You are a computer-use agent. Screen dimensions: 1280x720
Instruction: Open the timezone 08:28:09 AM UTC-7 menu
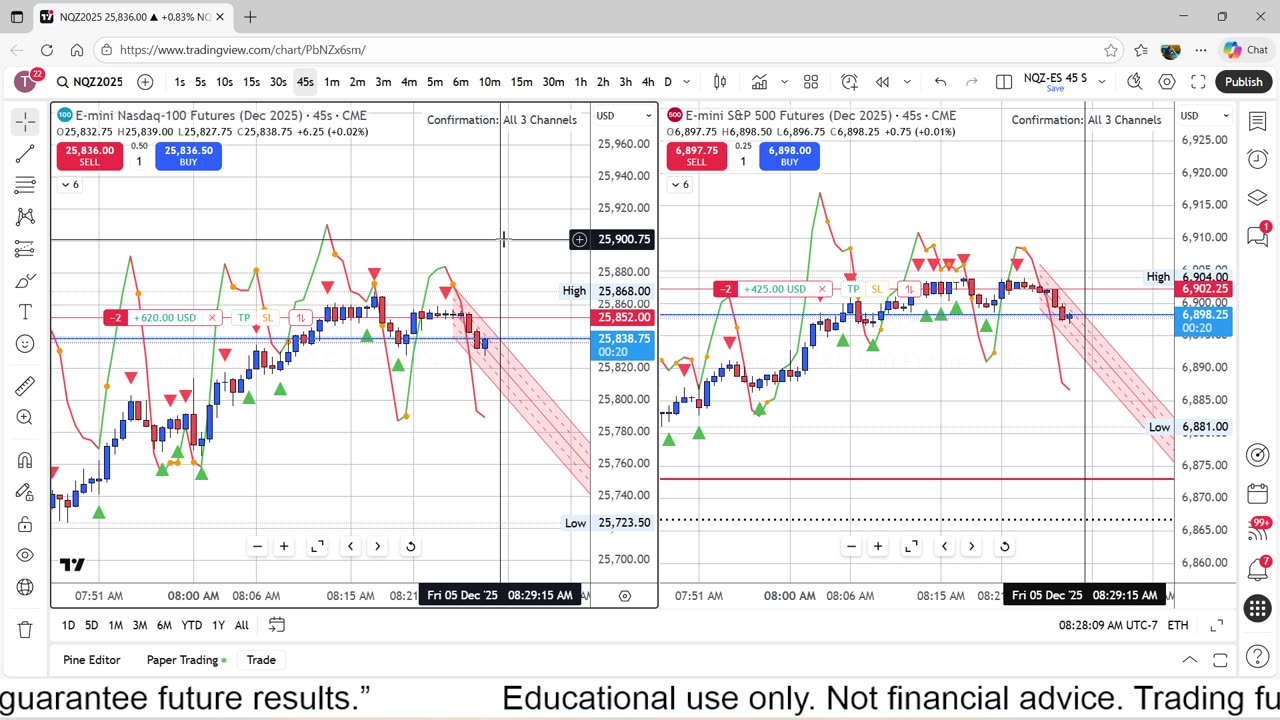(x=1107, y=625)
